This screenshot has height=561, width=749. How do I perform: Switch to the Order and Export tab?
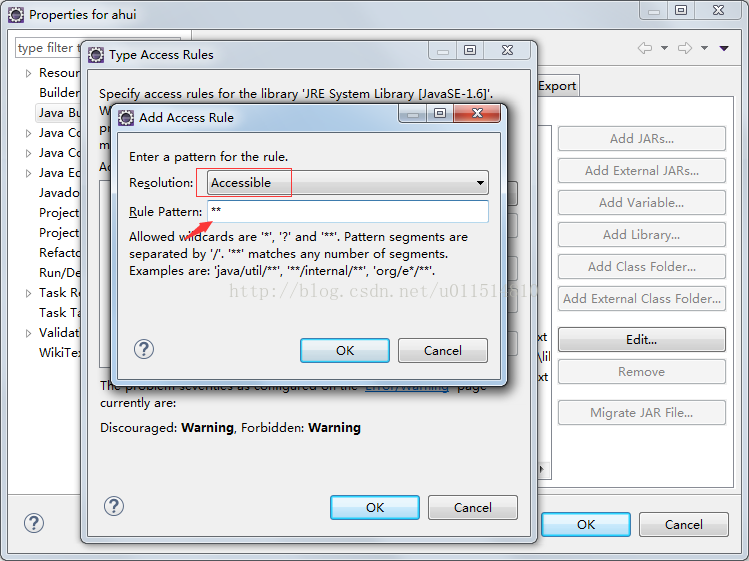coord(557,86)
